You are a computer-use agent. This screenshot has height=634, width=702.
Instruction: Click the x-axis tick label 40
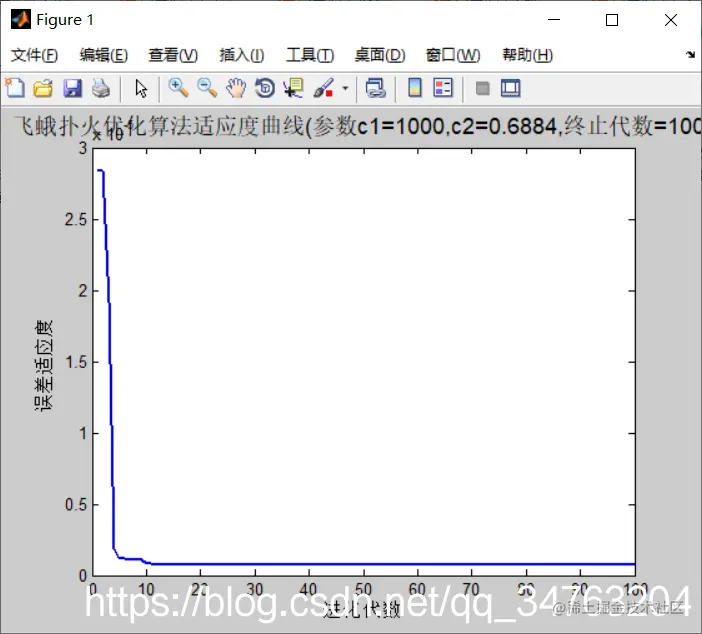coord(308,589)
